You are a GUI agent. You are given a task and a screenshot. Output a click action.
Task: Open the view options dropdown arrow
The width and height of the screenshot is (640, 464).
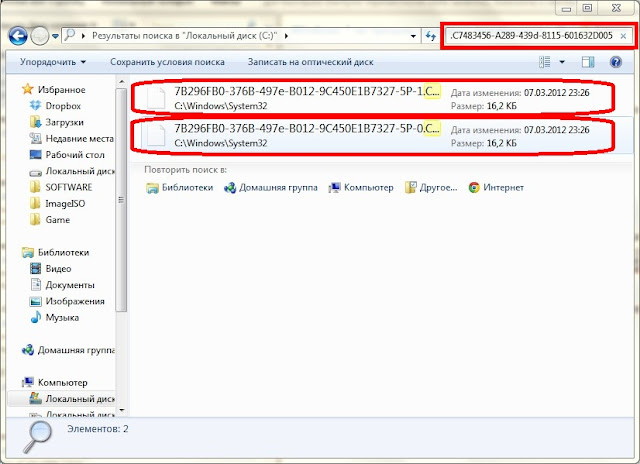pos(562,62)
